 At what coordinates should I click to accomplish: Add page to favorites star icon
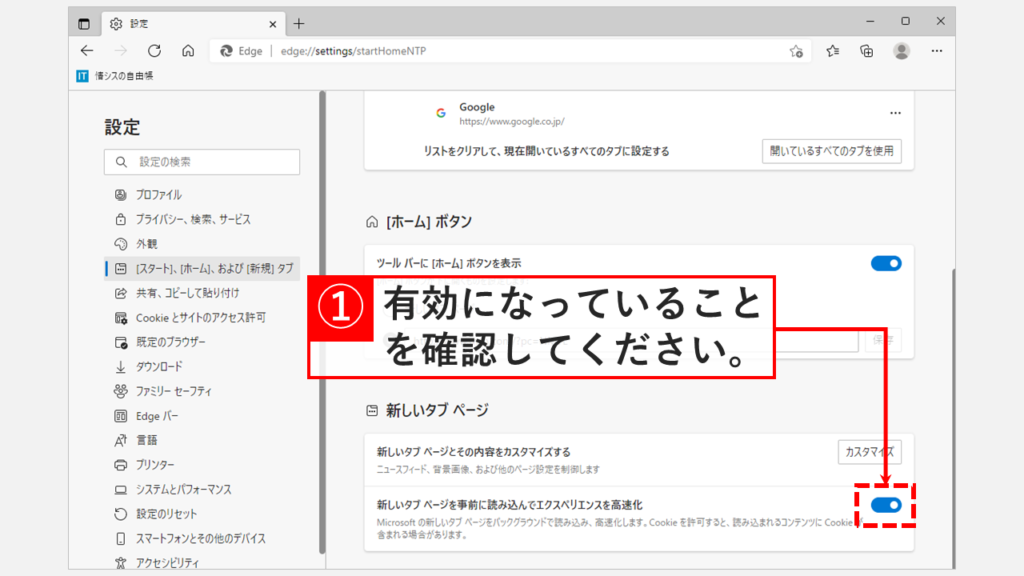796,51
